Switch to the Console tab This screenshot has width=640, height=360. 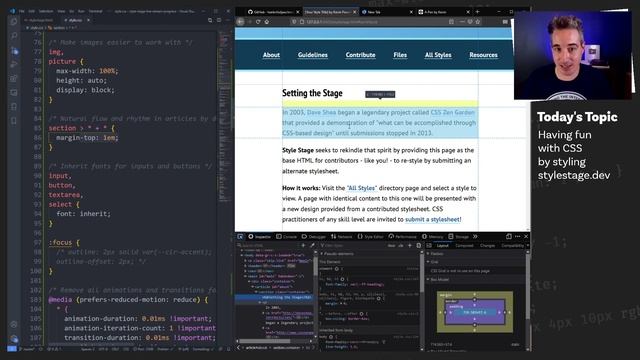coord(287,236)
